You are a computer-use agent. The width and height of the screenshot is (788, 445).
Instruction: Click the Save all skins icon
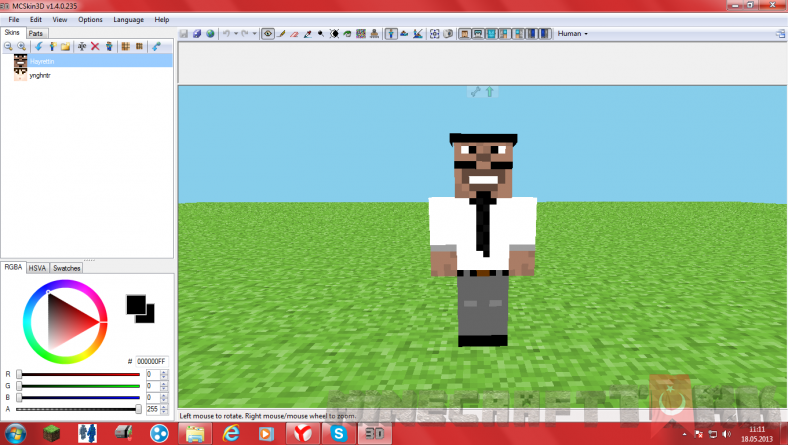(197, 34)
